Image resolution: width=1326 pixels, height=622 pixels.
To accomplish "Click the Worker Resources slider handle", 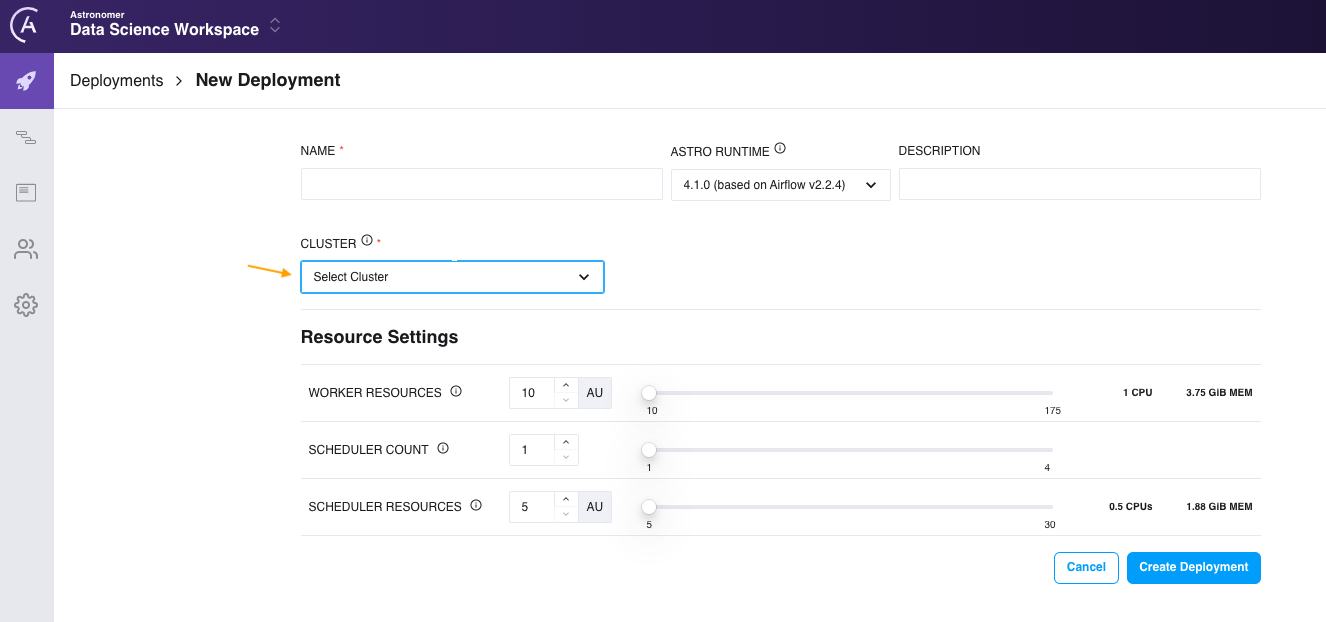I will coord(649,393).
